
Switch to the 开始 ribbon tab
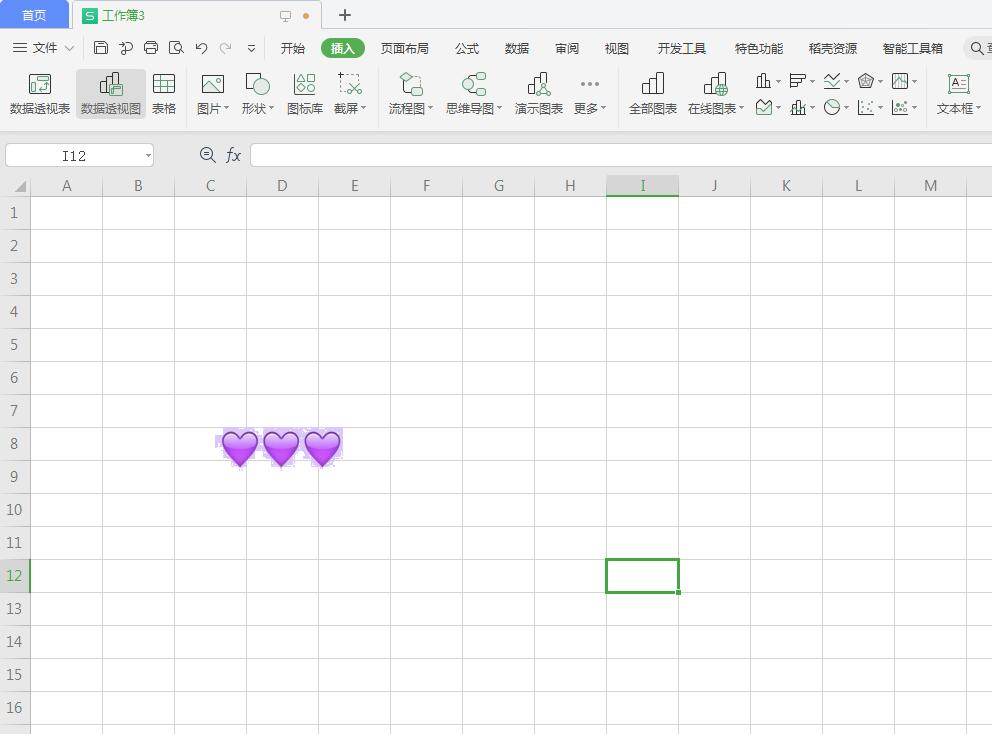point(292,48)
